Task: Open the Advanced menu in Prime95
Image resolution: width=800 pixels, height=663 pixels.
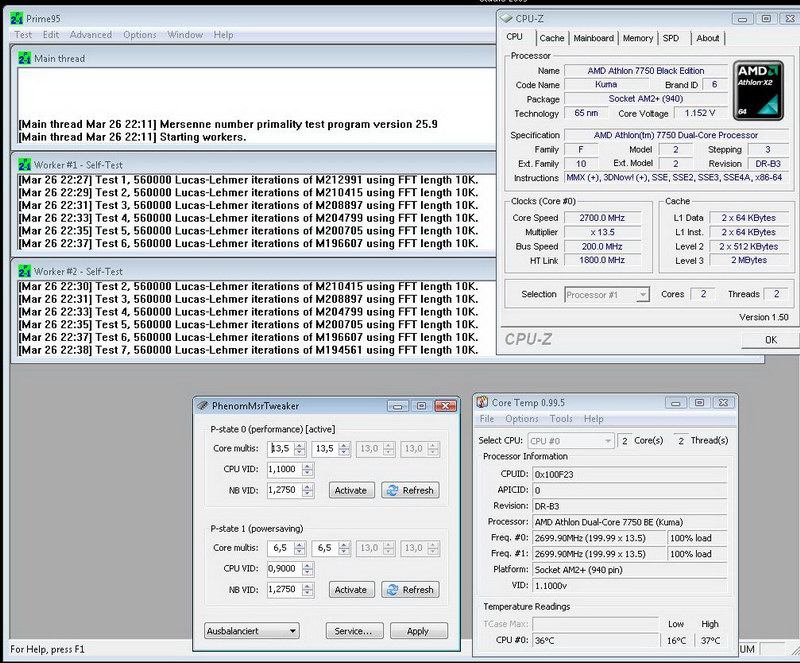Action: click(90, 35)
